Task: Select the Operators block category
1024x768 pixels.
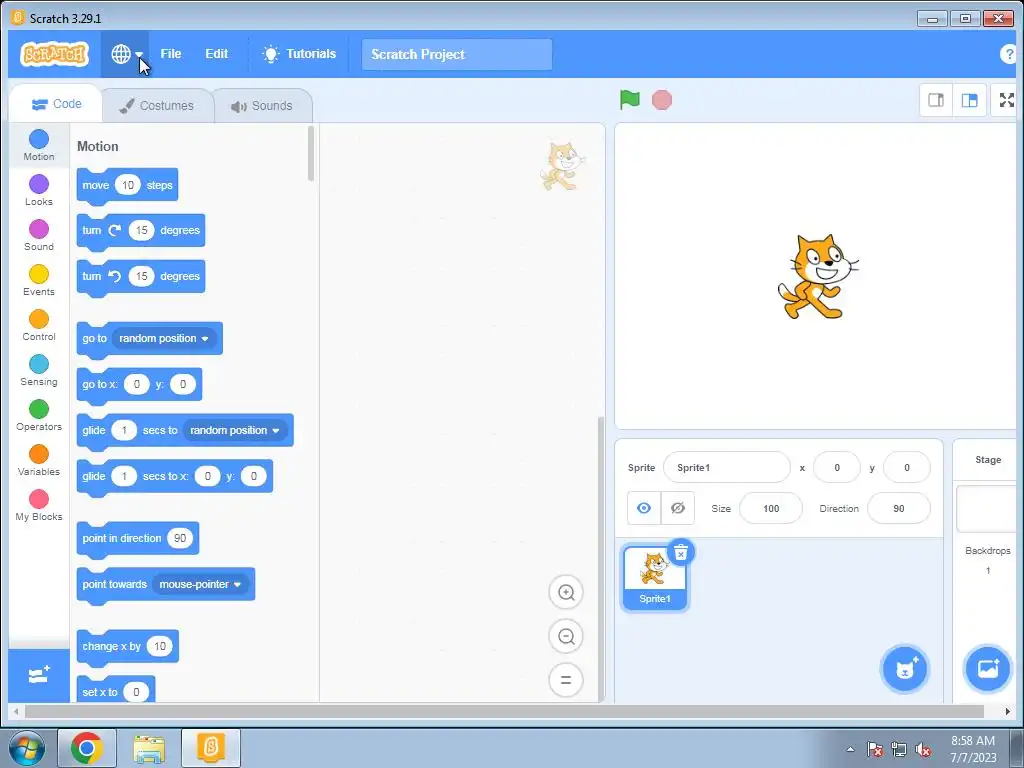Action: [x=39, y=415]
